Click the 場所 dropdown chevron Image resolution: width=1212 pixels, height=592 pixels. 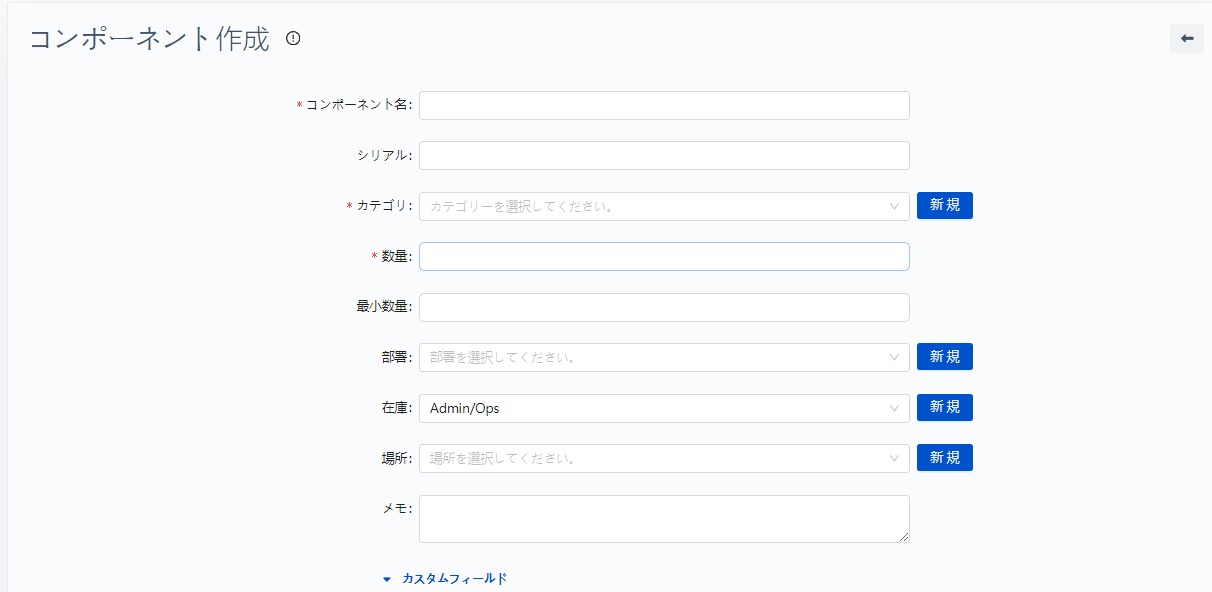tap(895, 457)
